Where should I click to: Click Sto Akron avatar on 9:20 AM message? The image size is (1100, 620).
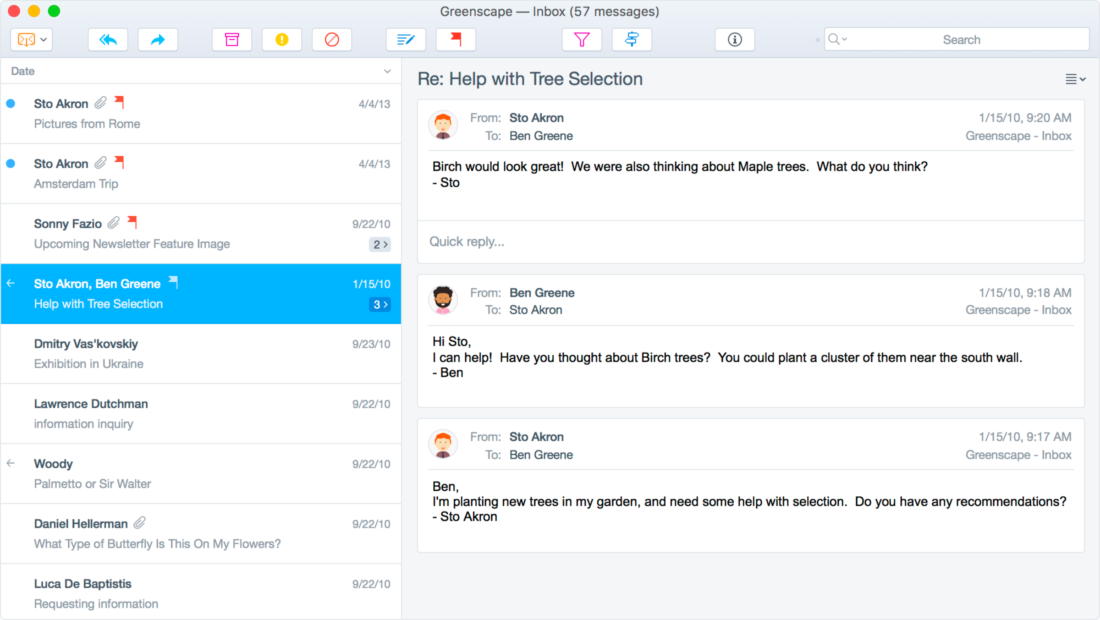[x=443, y=126]
